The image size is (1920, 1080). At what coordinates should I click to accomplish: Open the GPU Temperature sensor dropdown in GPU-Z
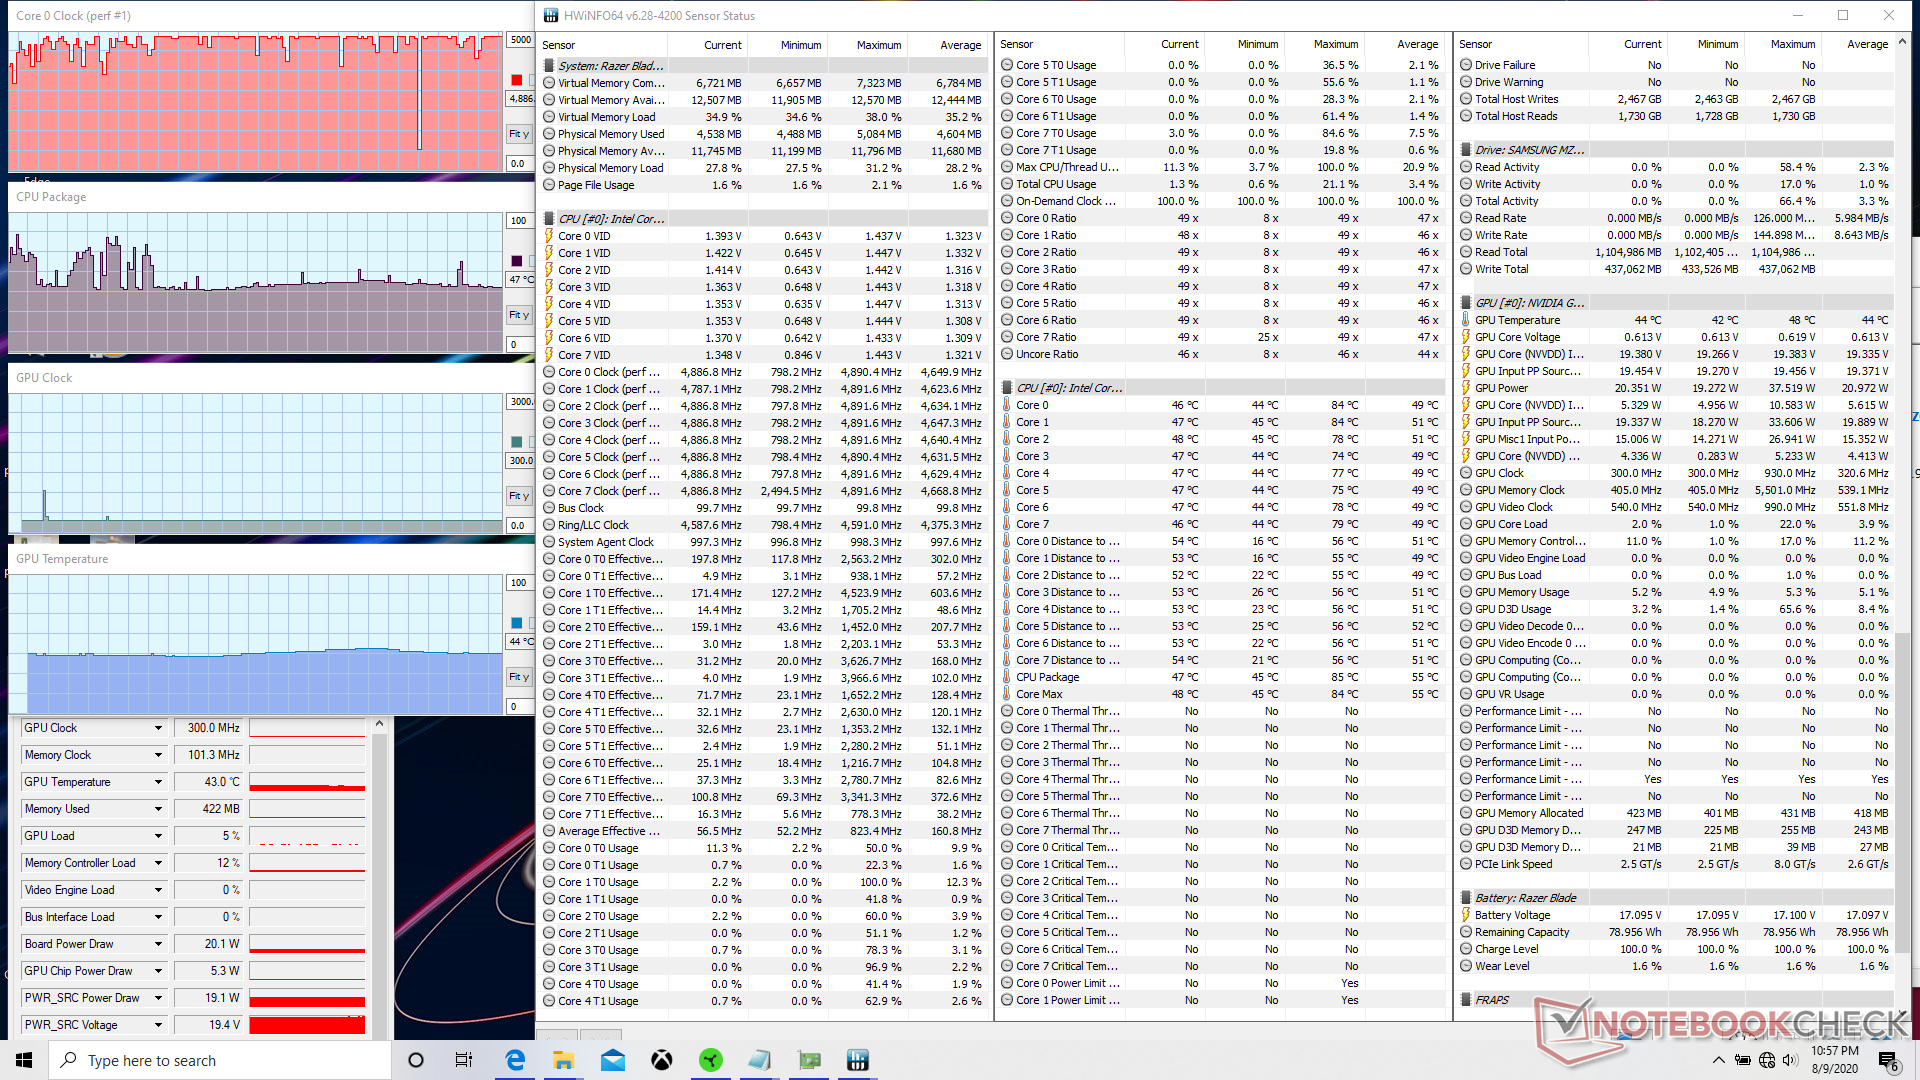pos(158,782)
